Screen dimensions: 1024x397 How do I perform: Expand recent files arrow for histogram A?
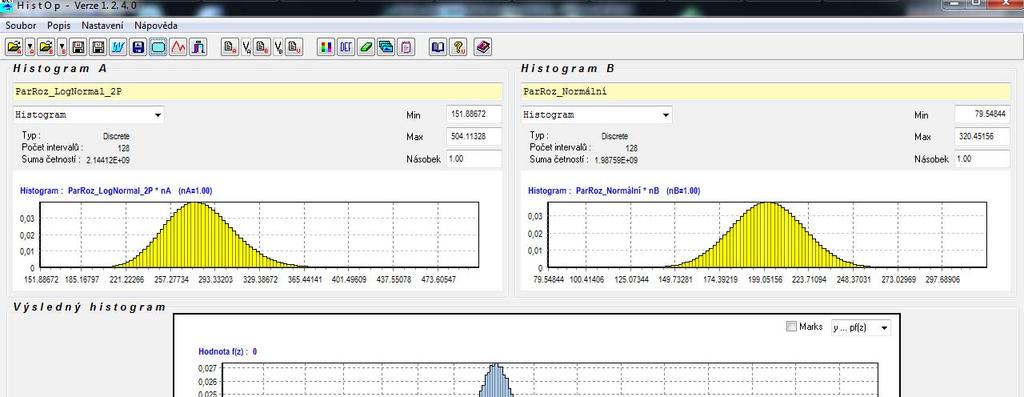pyautogui.click(x=30, y=47)
